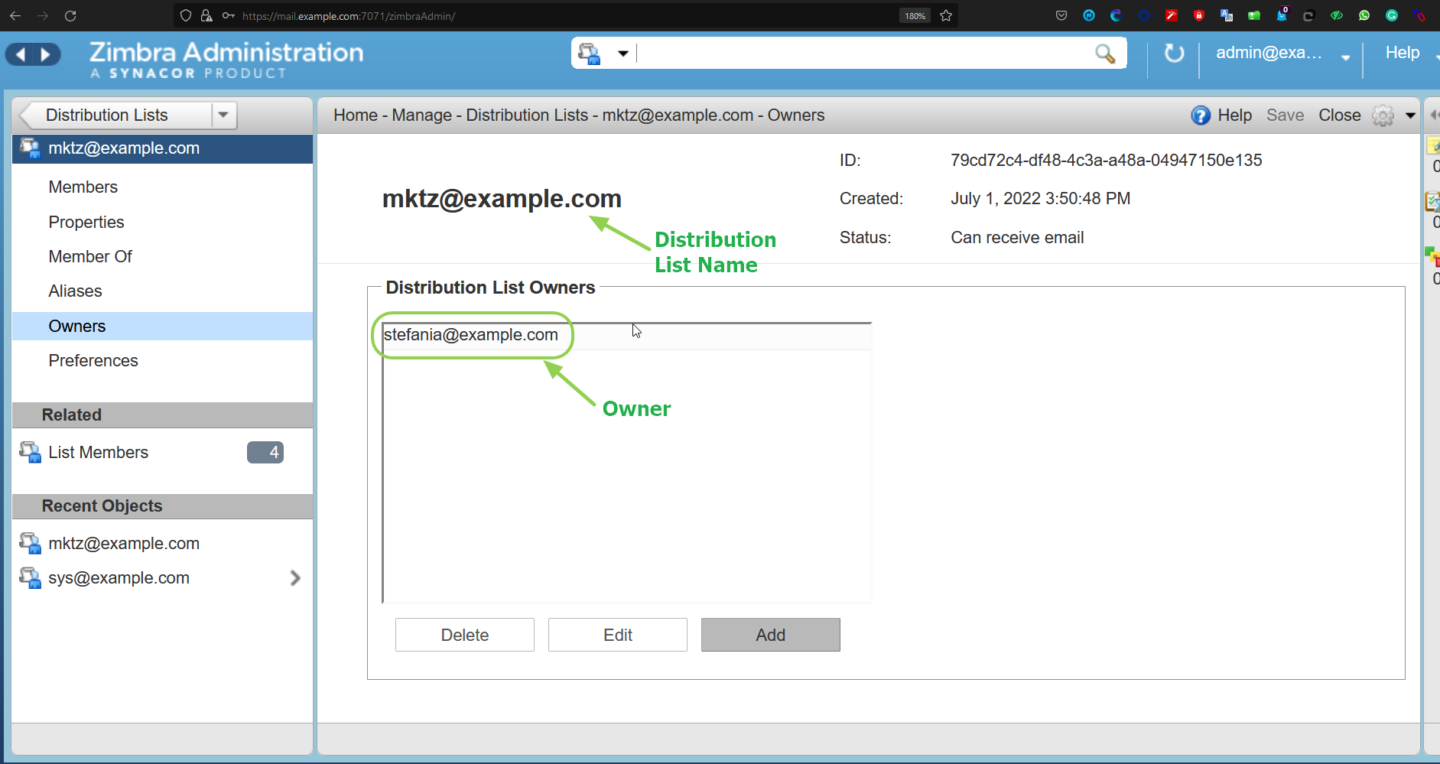
Task: Open the Properties section
Action: point(86,222)
